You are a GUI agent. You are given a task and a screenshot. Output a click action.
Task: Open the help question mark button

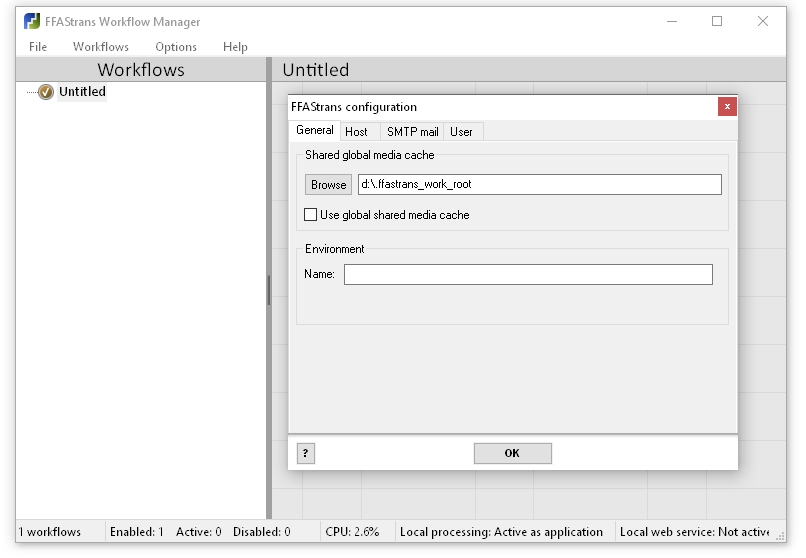pos(305,453)
